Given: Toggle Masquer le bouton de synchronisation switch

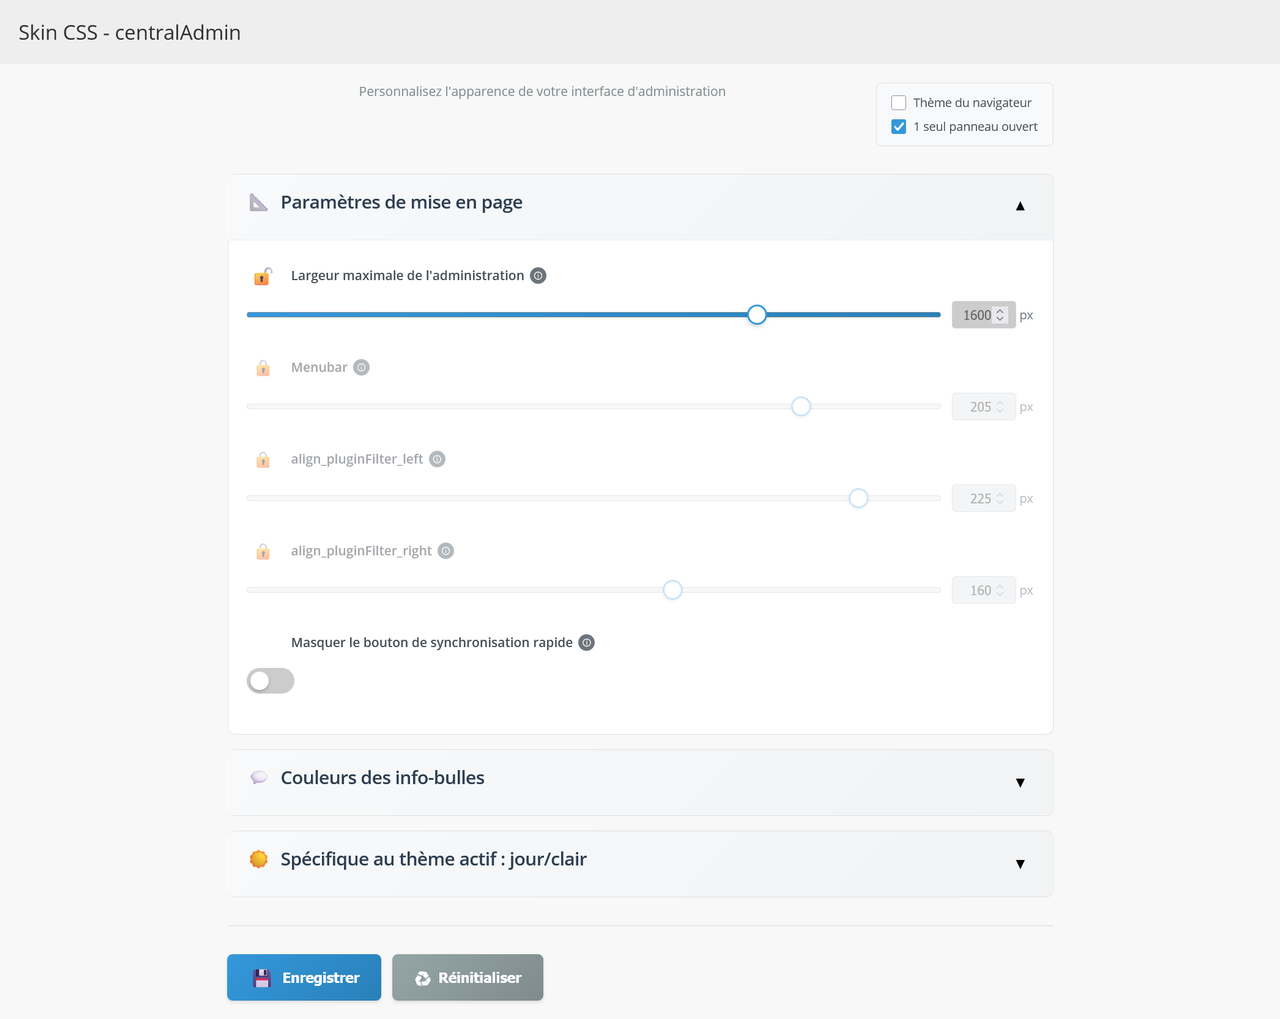Looking at the screenshot, I should [x=271, y=681].
